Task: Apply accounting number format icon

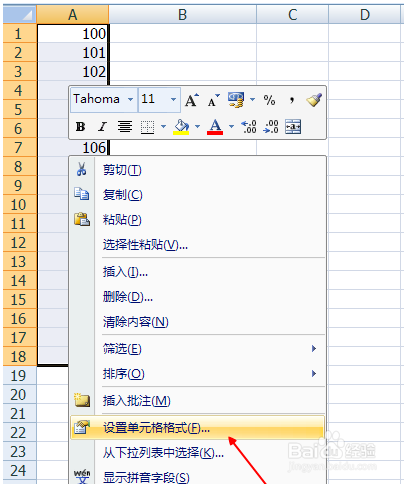Action: (x=236, y=100)
